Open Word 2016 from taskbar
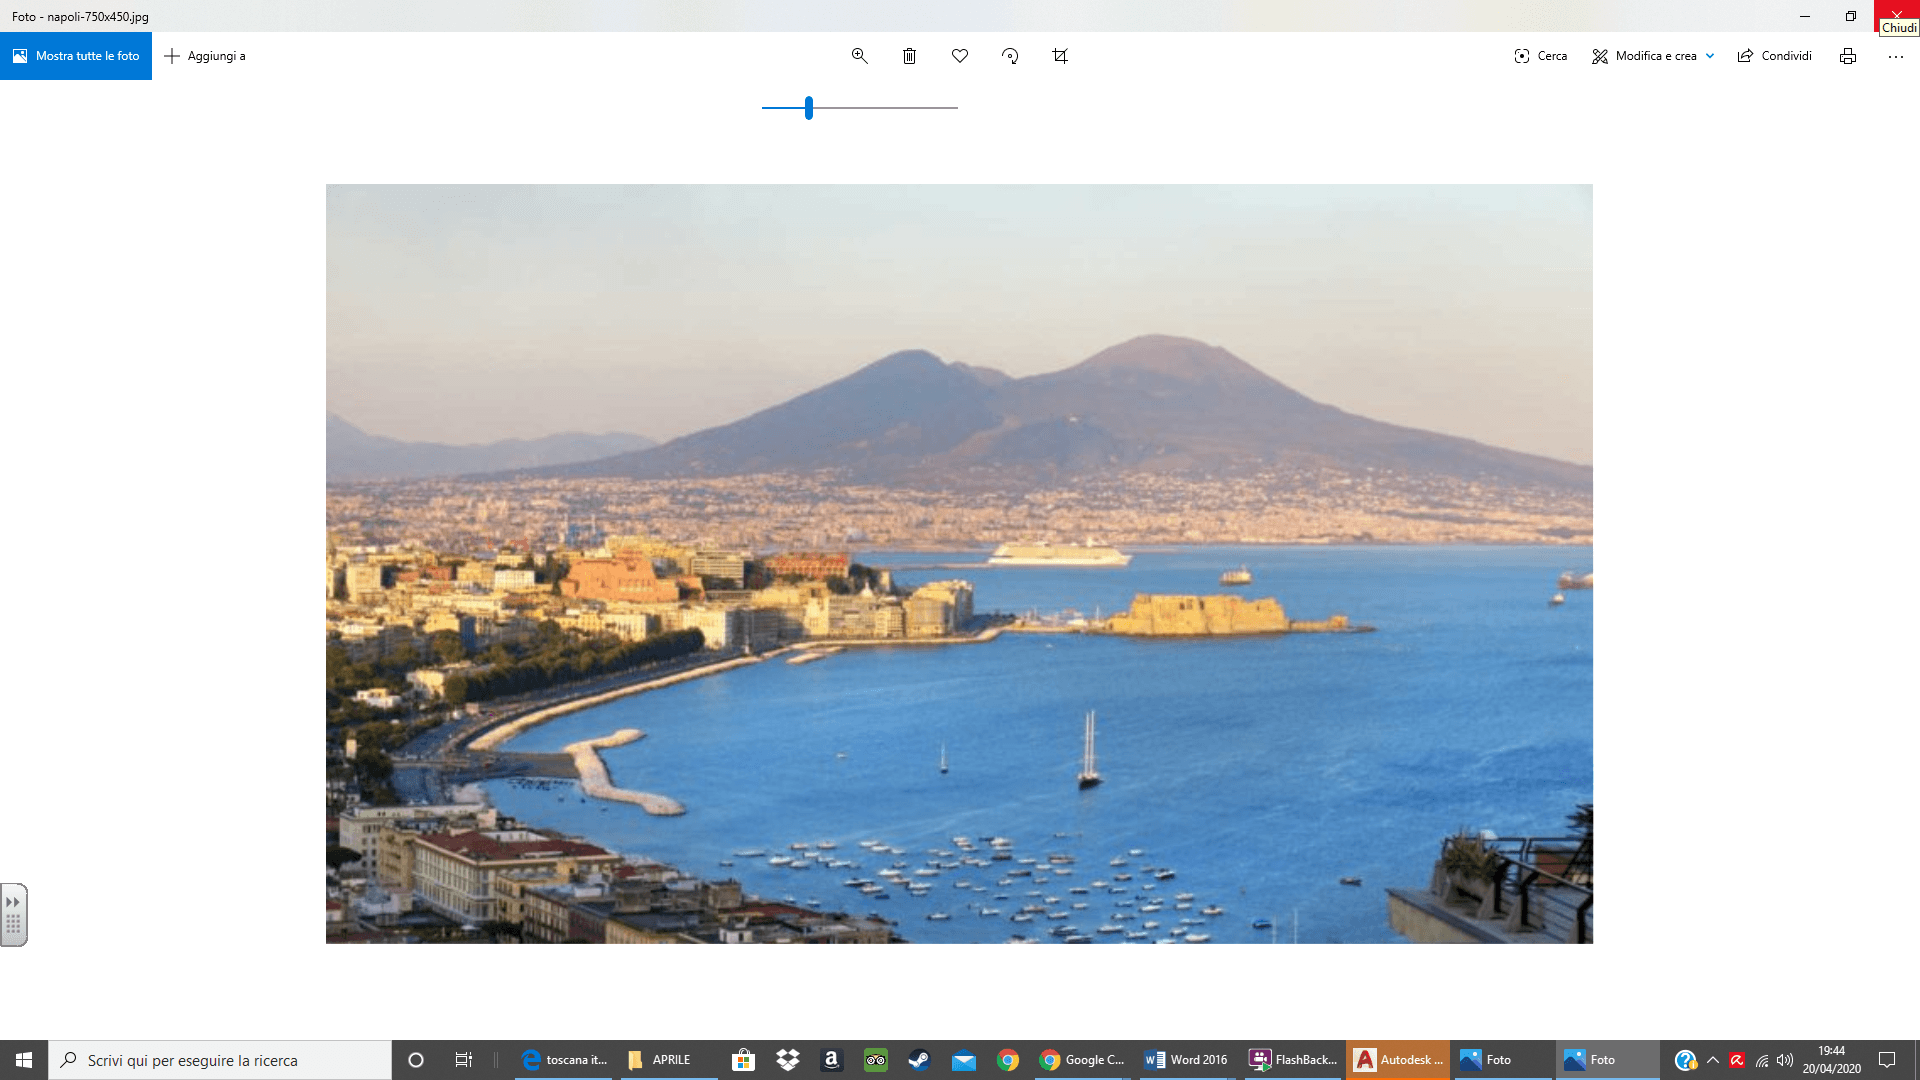1920x1080 pixels. 1186,1060
